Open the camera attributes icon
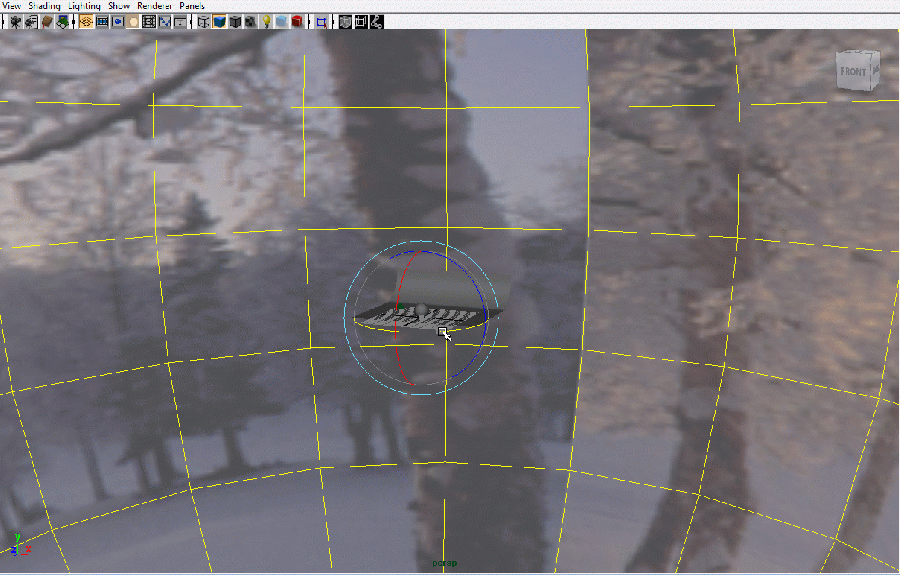900x575 pixels. point(32,21)
